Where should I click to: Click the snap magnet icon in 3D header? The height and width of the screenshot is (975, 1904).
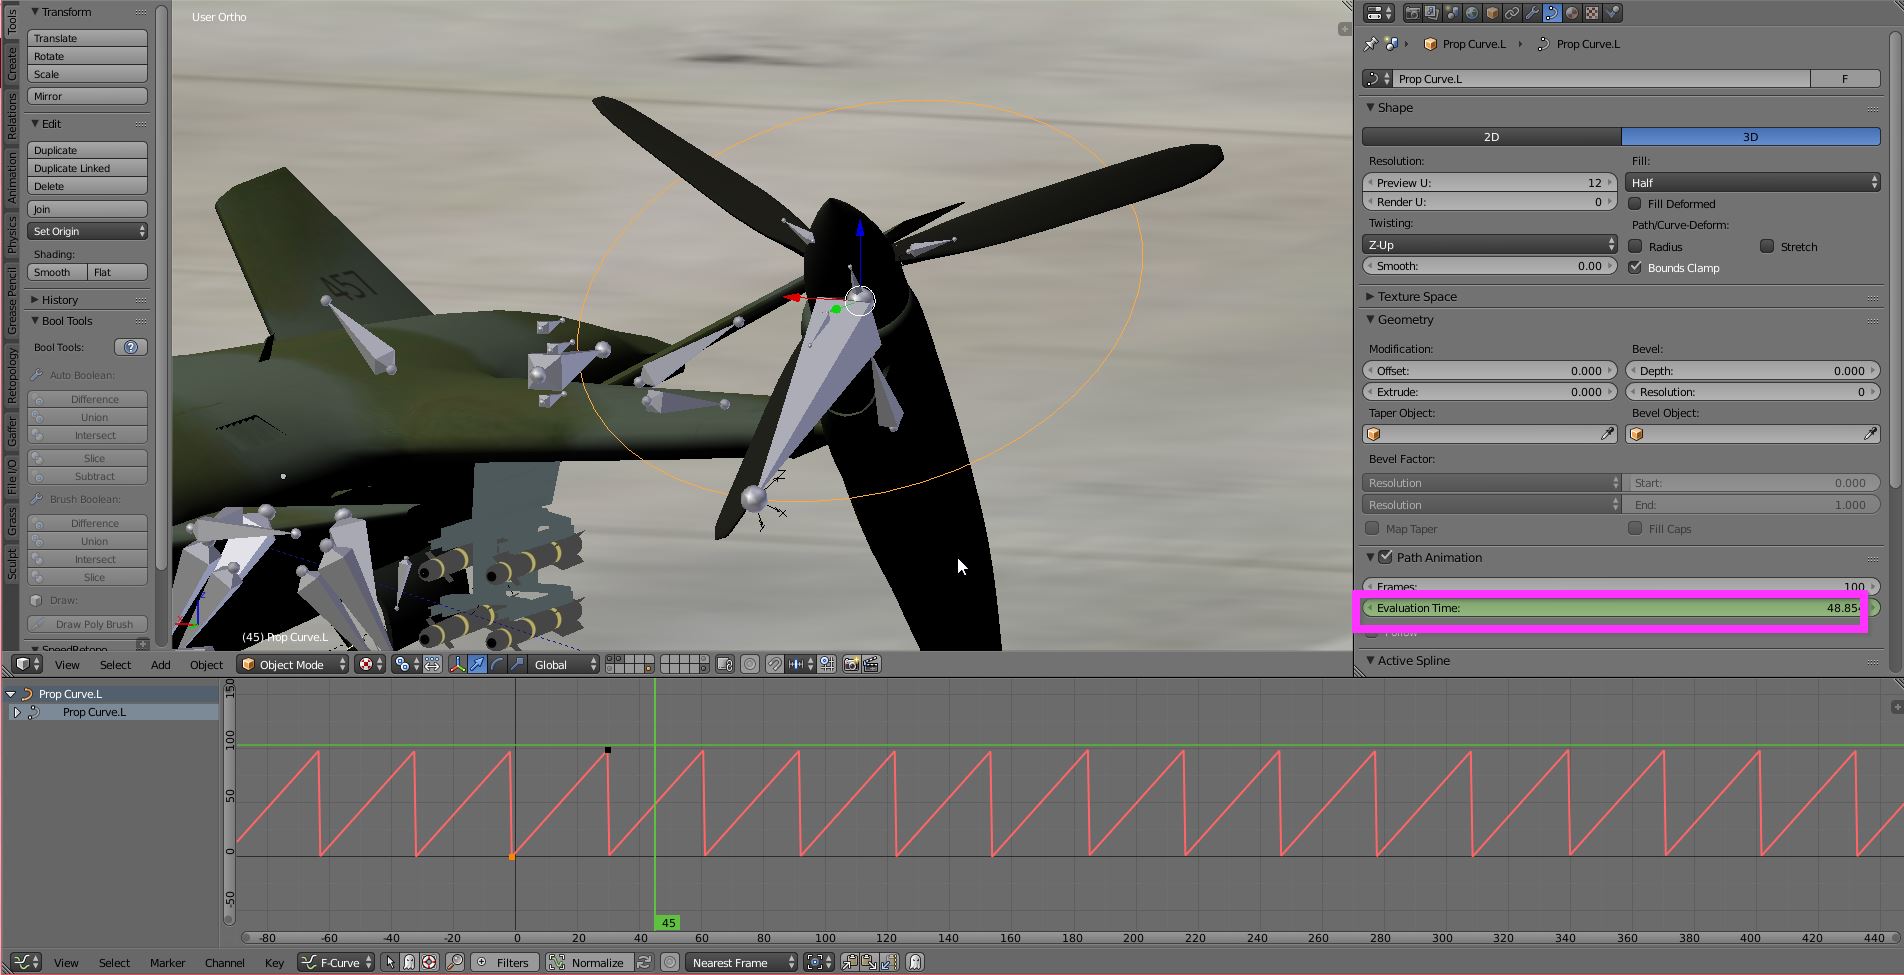click(x=775, y=664)
